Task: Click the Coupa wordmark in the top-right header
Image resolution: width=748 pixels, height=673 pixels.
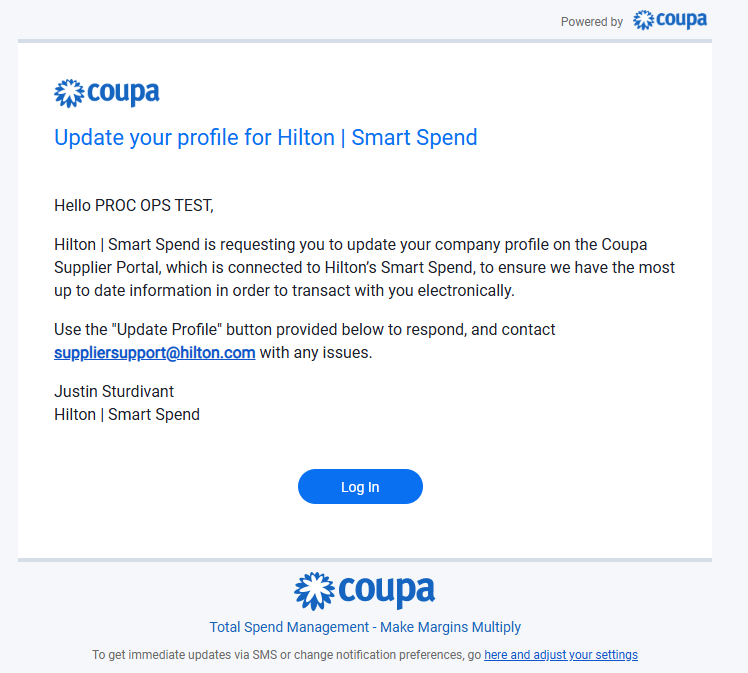Action: 682,20
